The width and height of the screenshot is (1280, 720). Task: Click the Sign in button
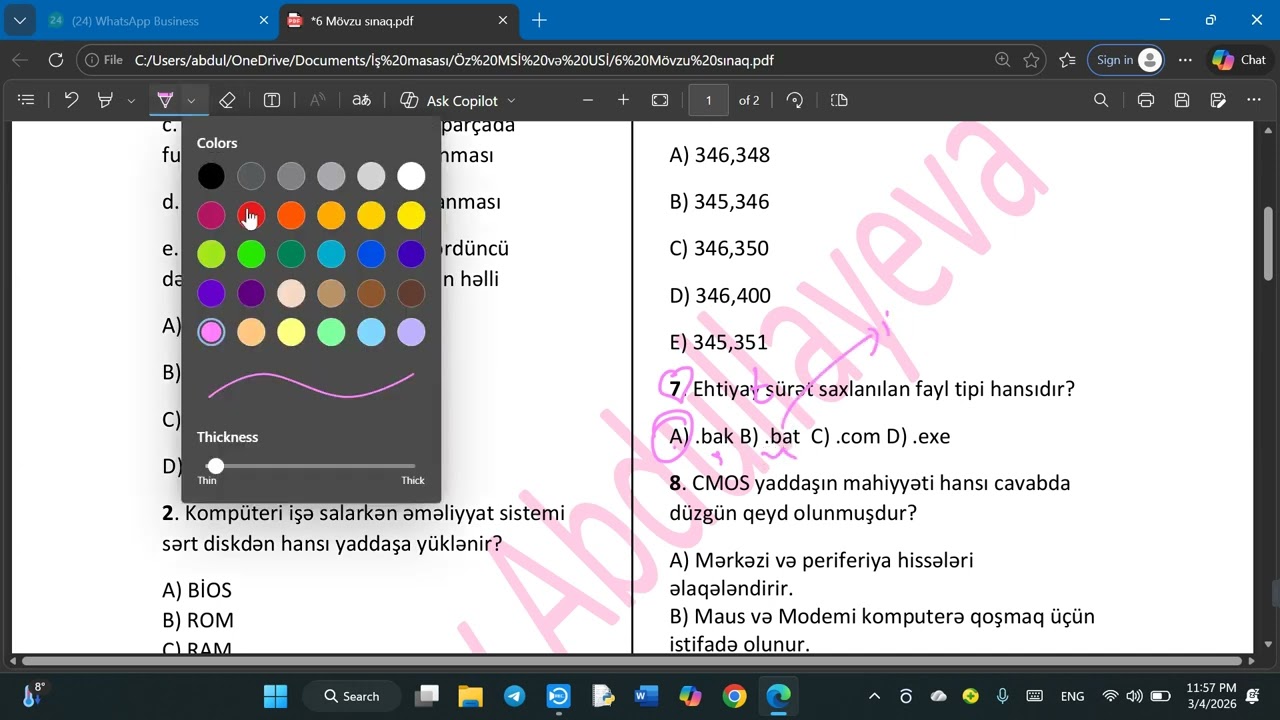point(1126,60)
